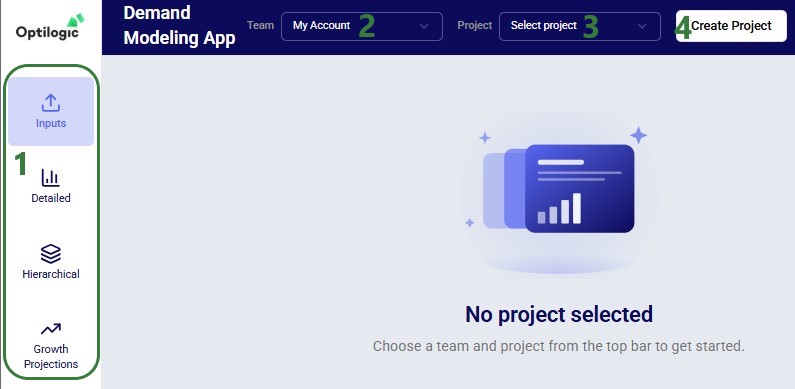Click the chevron in the Project dropdown
The image size is (795, 389).
coord(642,26)
